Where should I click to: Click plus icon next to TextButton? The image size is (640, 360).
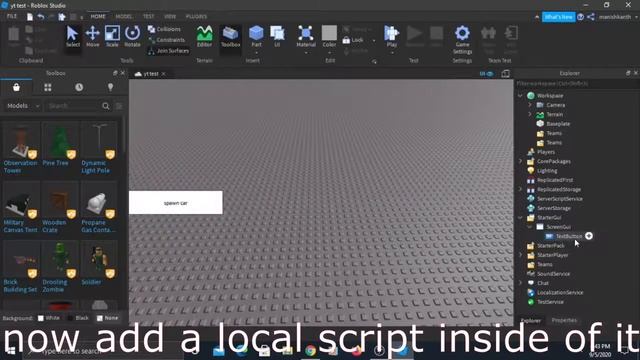[589, 236]
